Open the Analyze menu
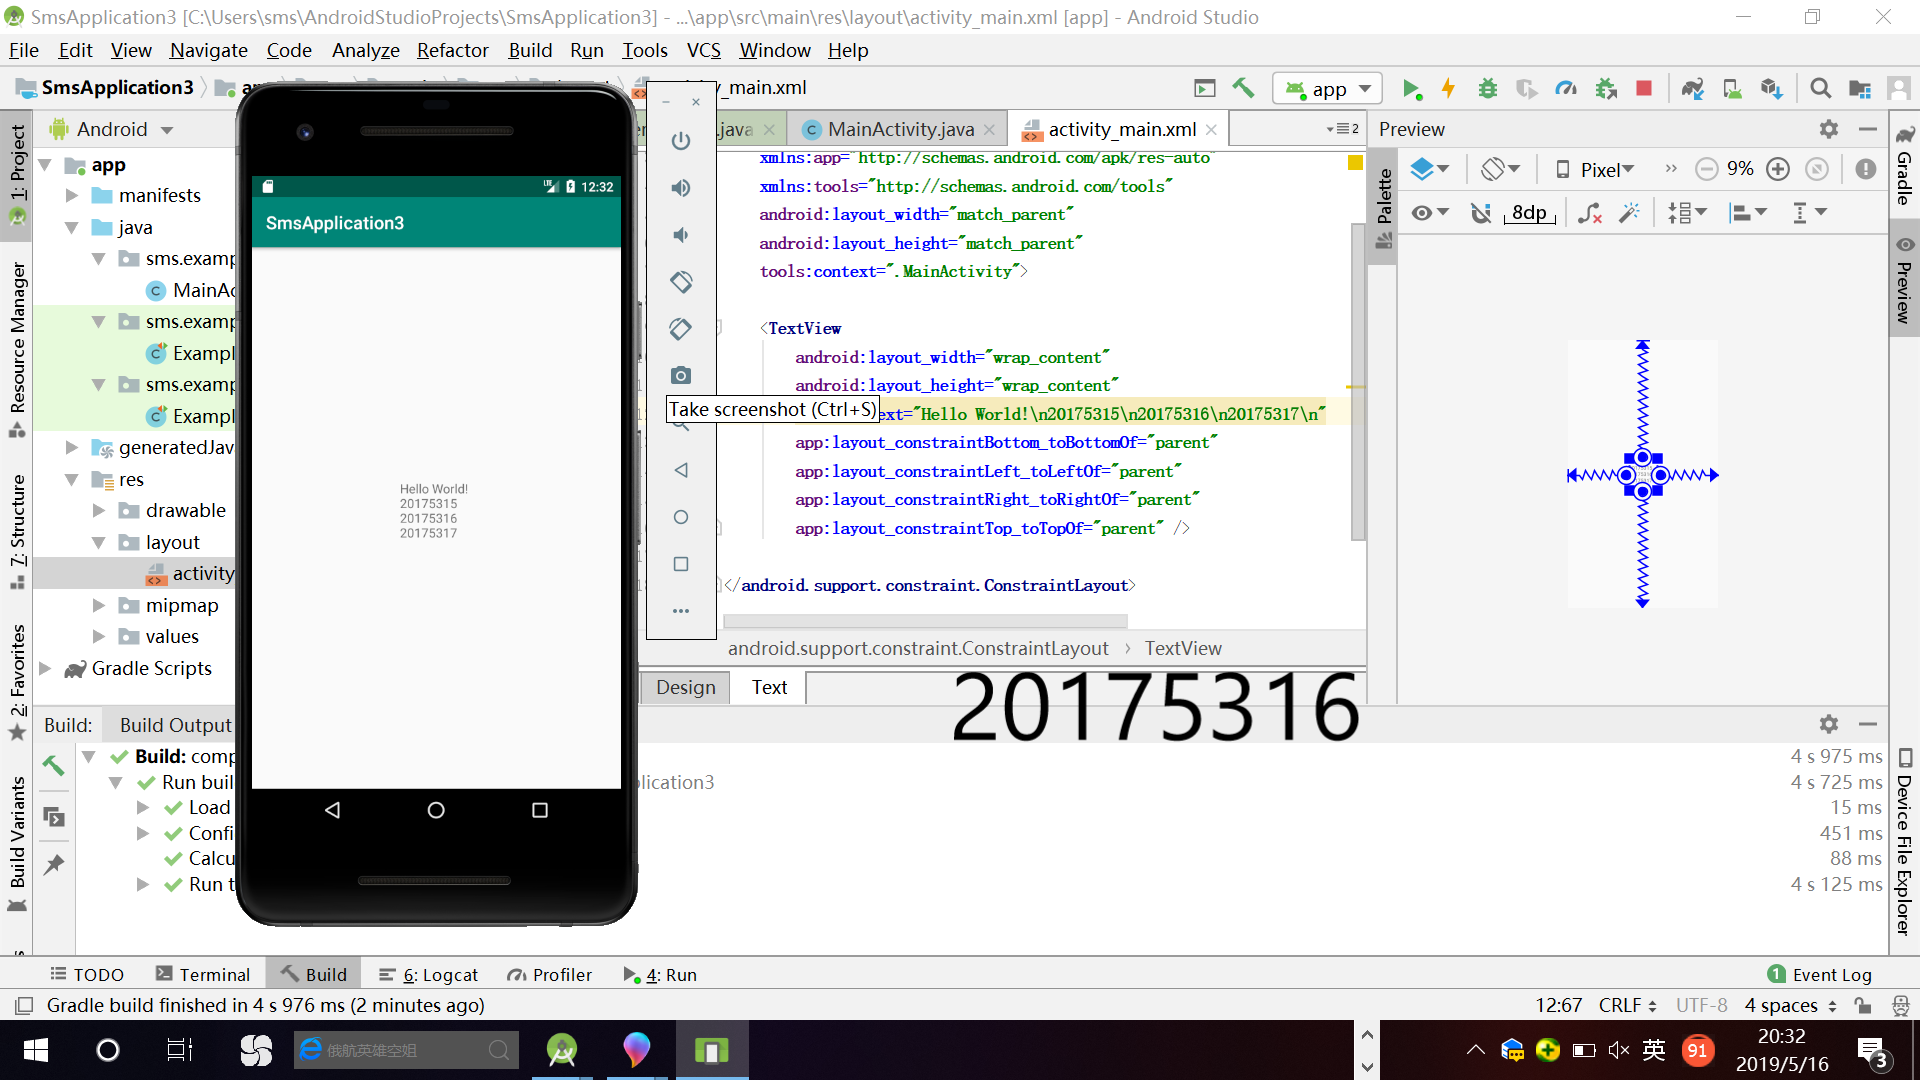This screenshot has height=1080, width=1920. [365, 50]
